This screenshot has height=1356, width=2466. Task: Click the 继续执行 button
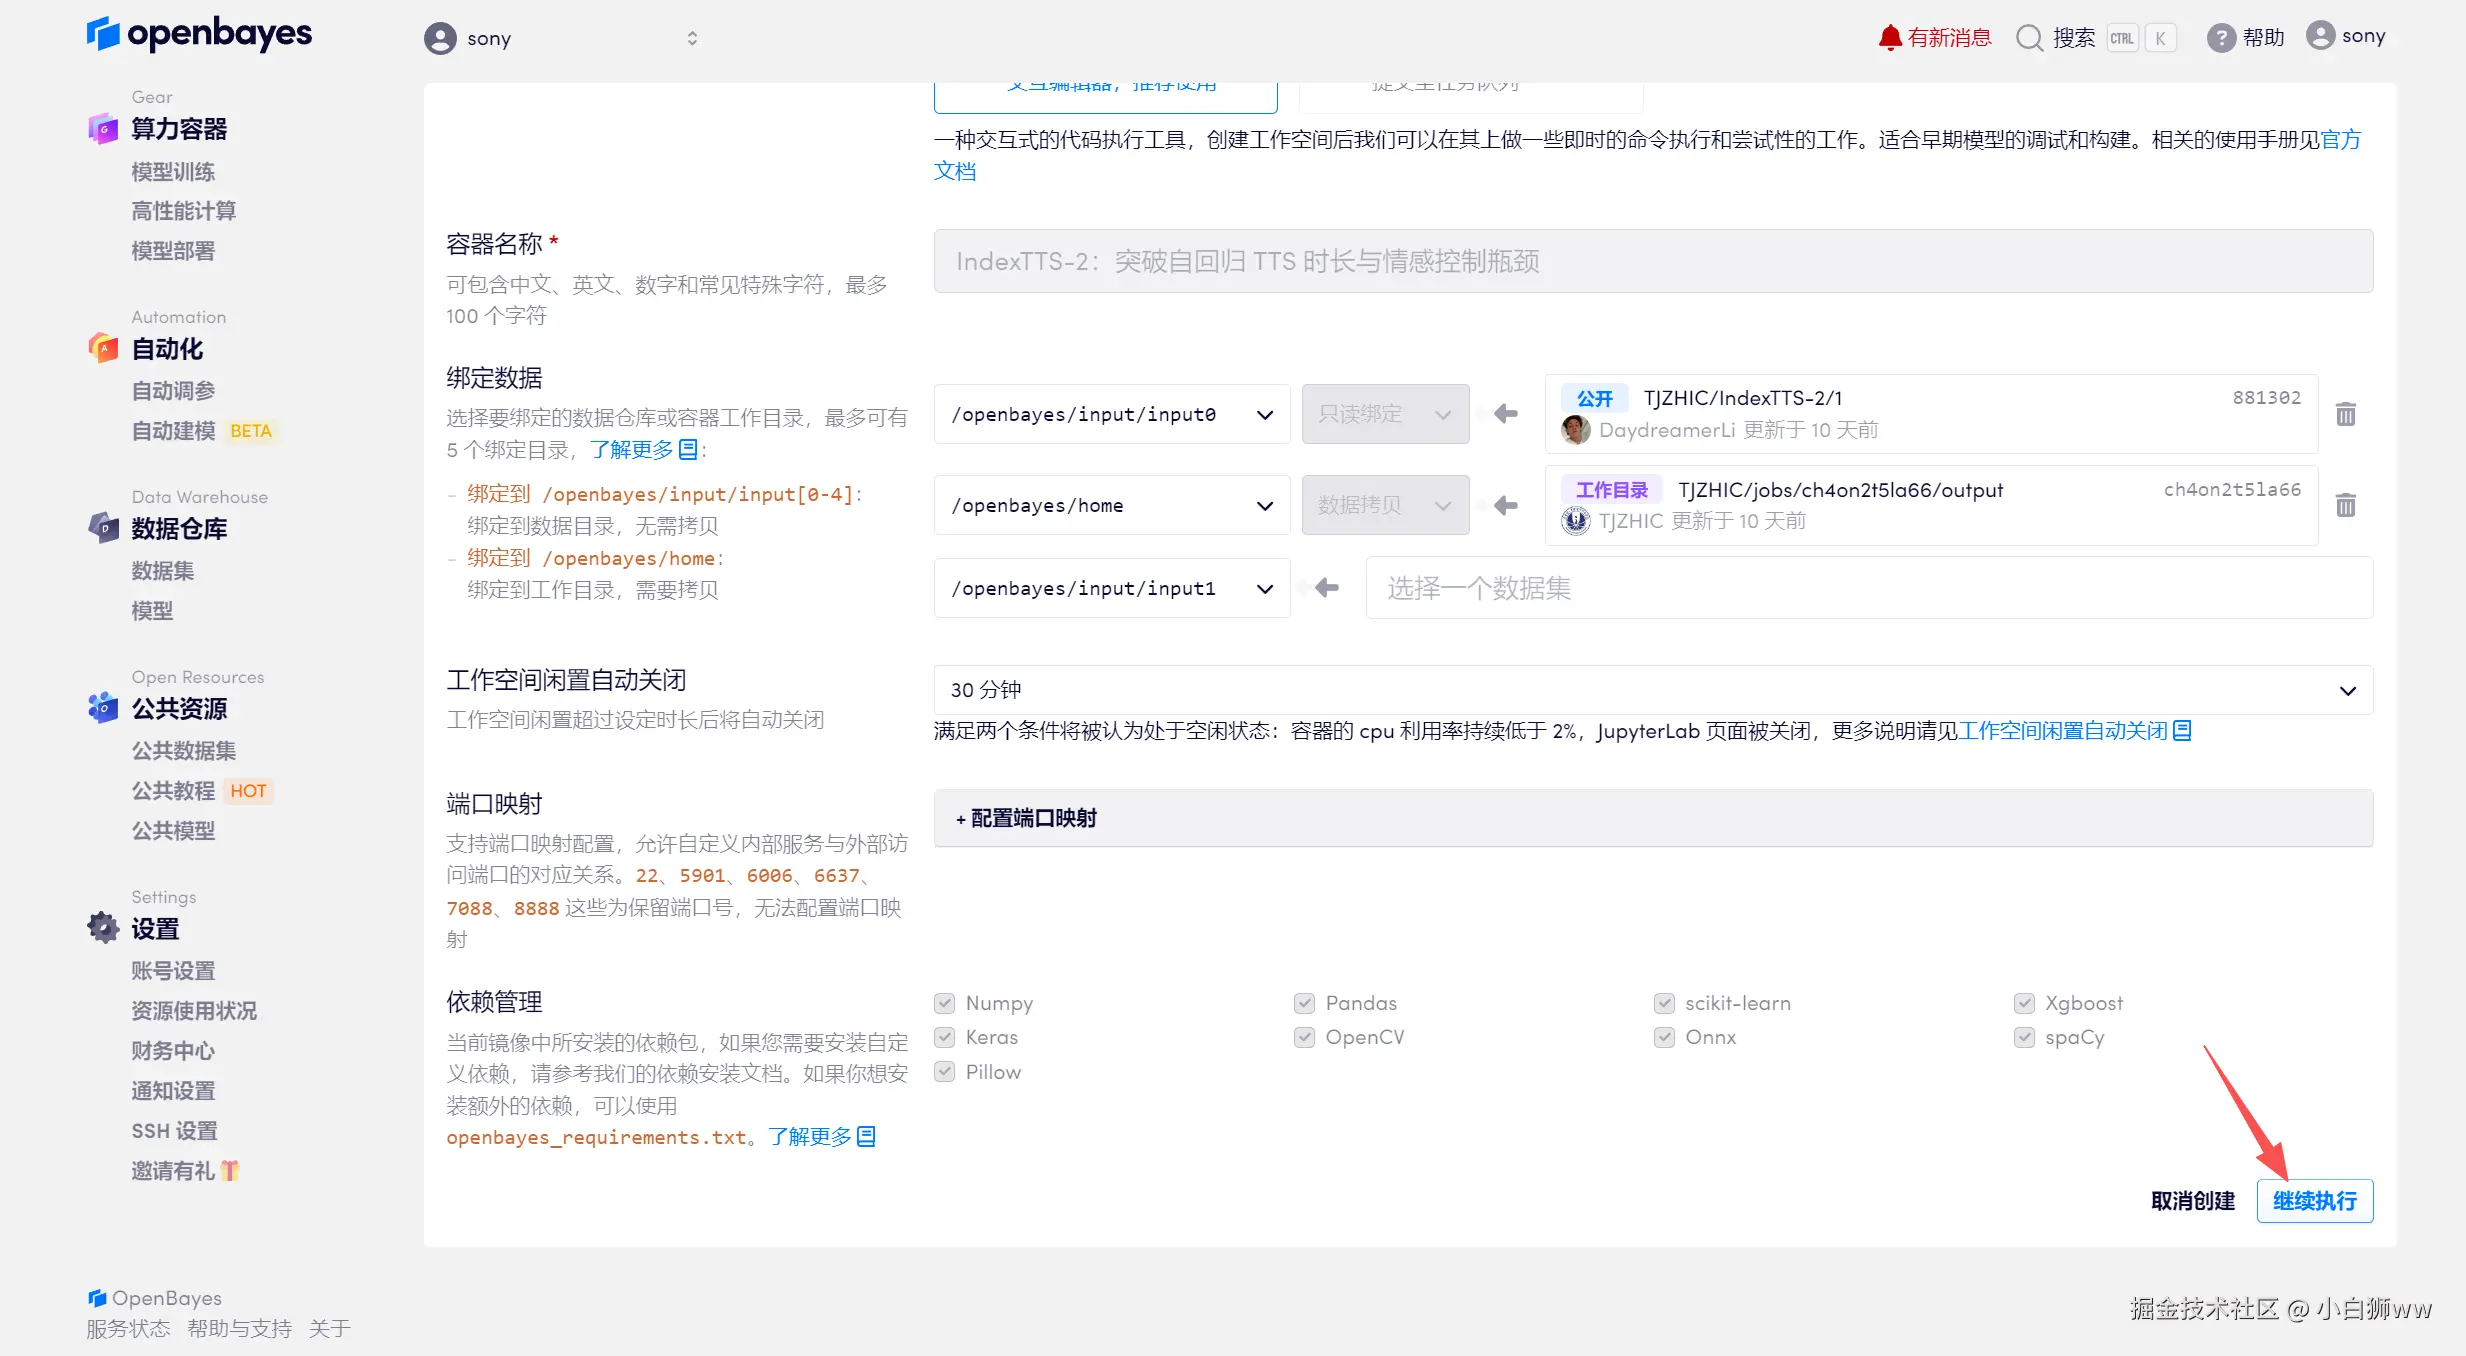coord(2314,1201)
